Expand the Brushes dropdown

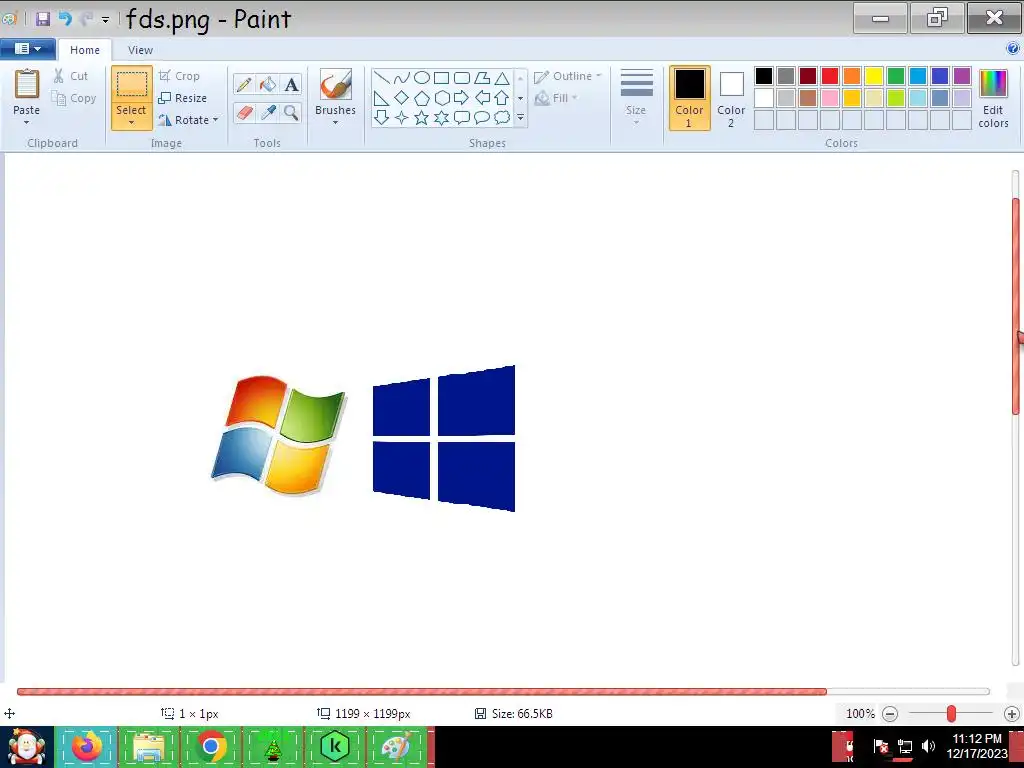(x=335, y=123)
